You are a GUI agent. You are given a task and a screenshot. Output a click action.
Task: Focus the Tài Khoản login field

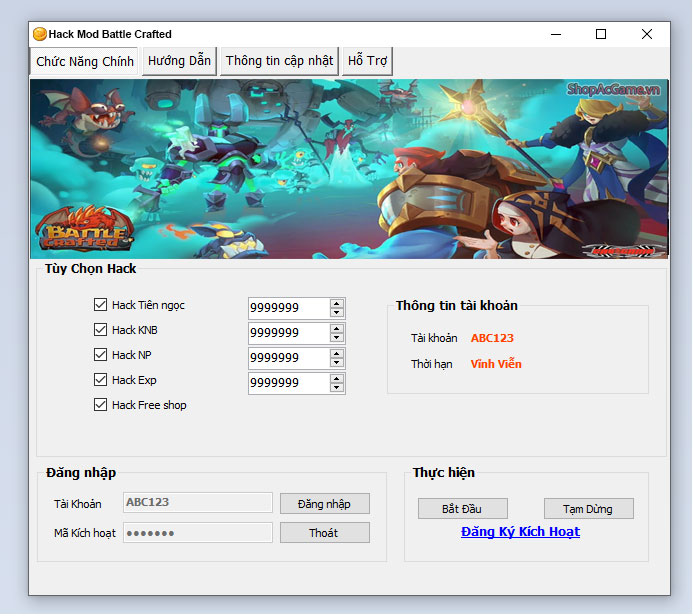198,502
